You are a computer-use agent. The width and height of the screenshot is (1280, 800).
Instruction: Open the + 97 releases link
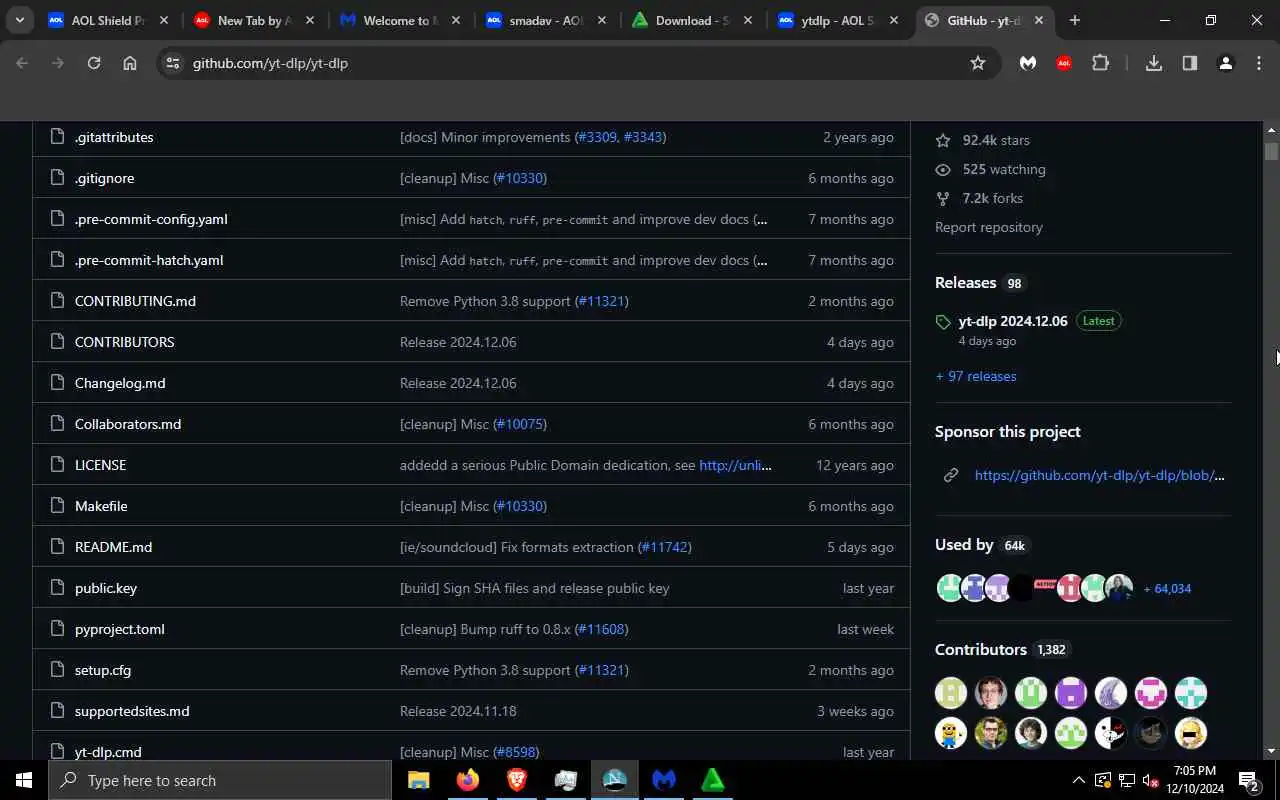coord(976,376)
